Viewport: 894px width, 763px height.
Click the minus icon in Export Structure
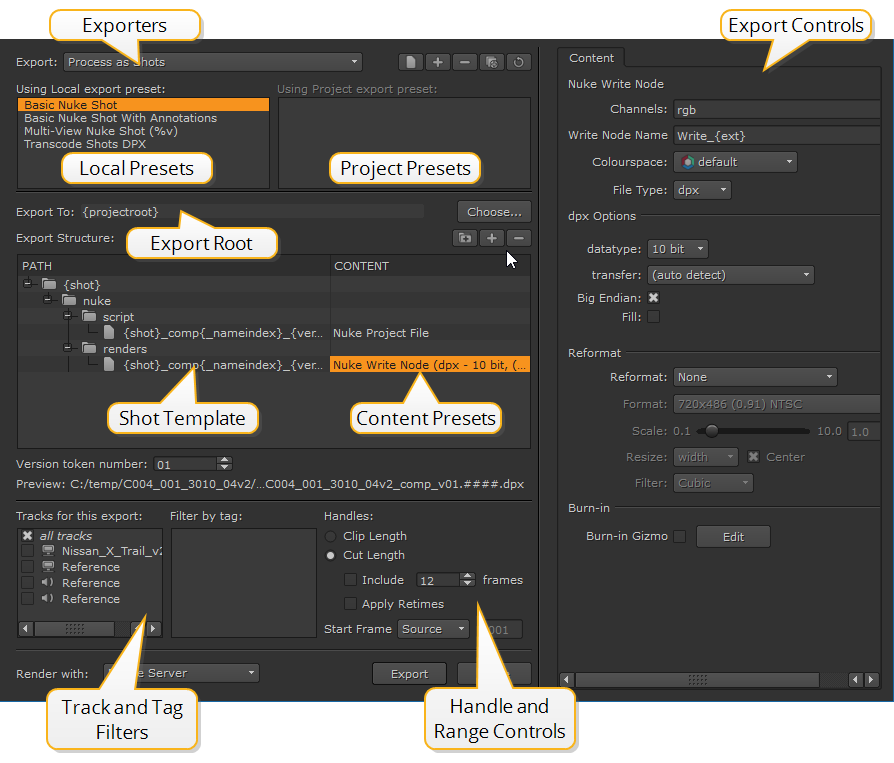[518, 238]
